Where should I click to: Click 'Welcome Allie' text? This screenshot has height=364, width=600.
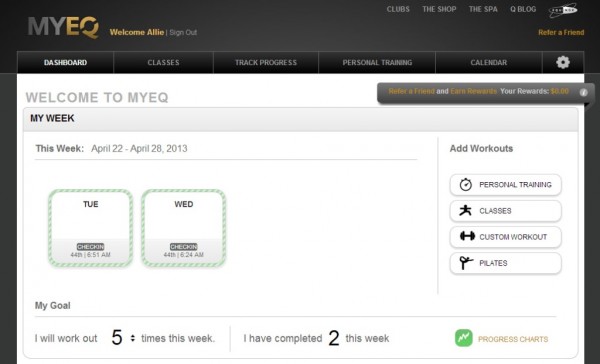point(137,32)
